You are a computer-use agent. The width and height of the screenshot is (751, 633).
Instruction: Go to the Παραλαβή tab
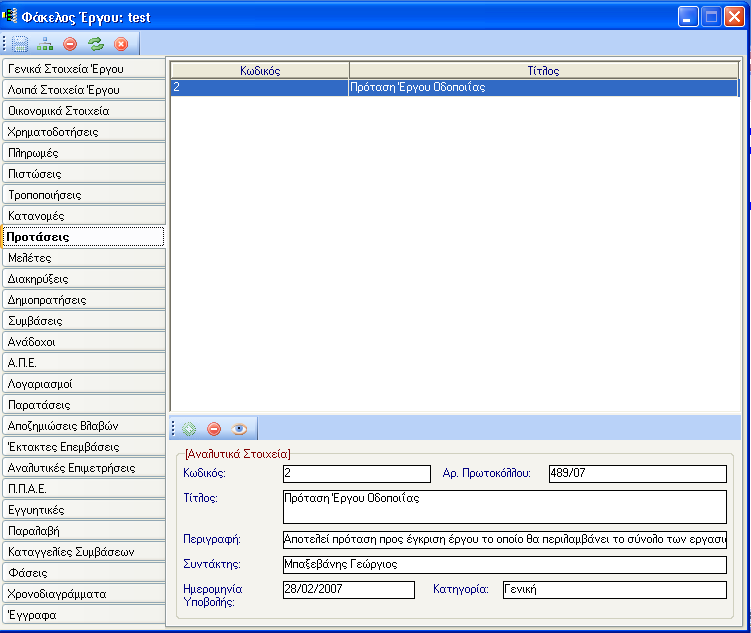tap(84, 531)
